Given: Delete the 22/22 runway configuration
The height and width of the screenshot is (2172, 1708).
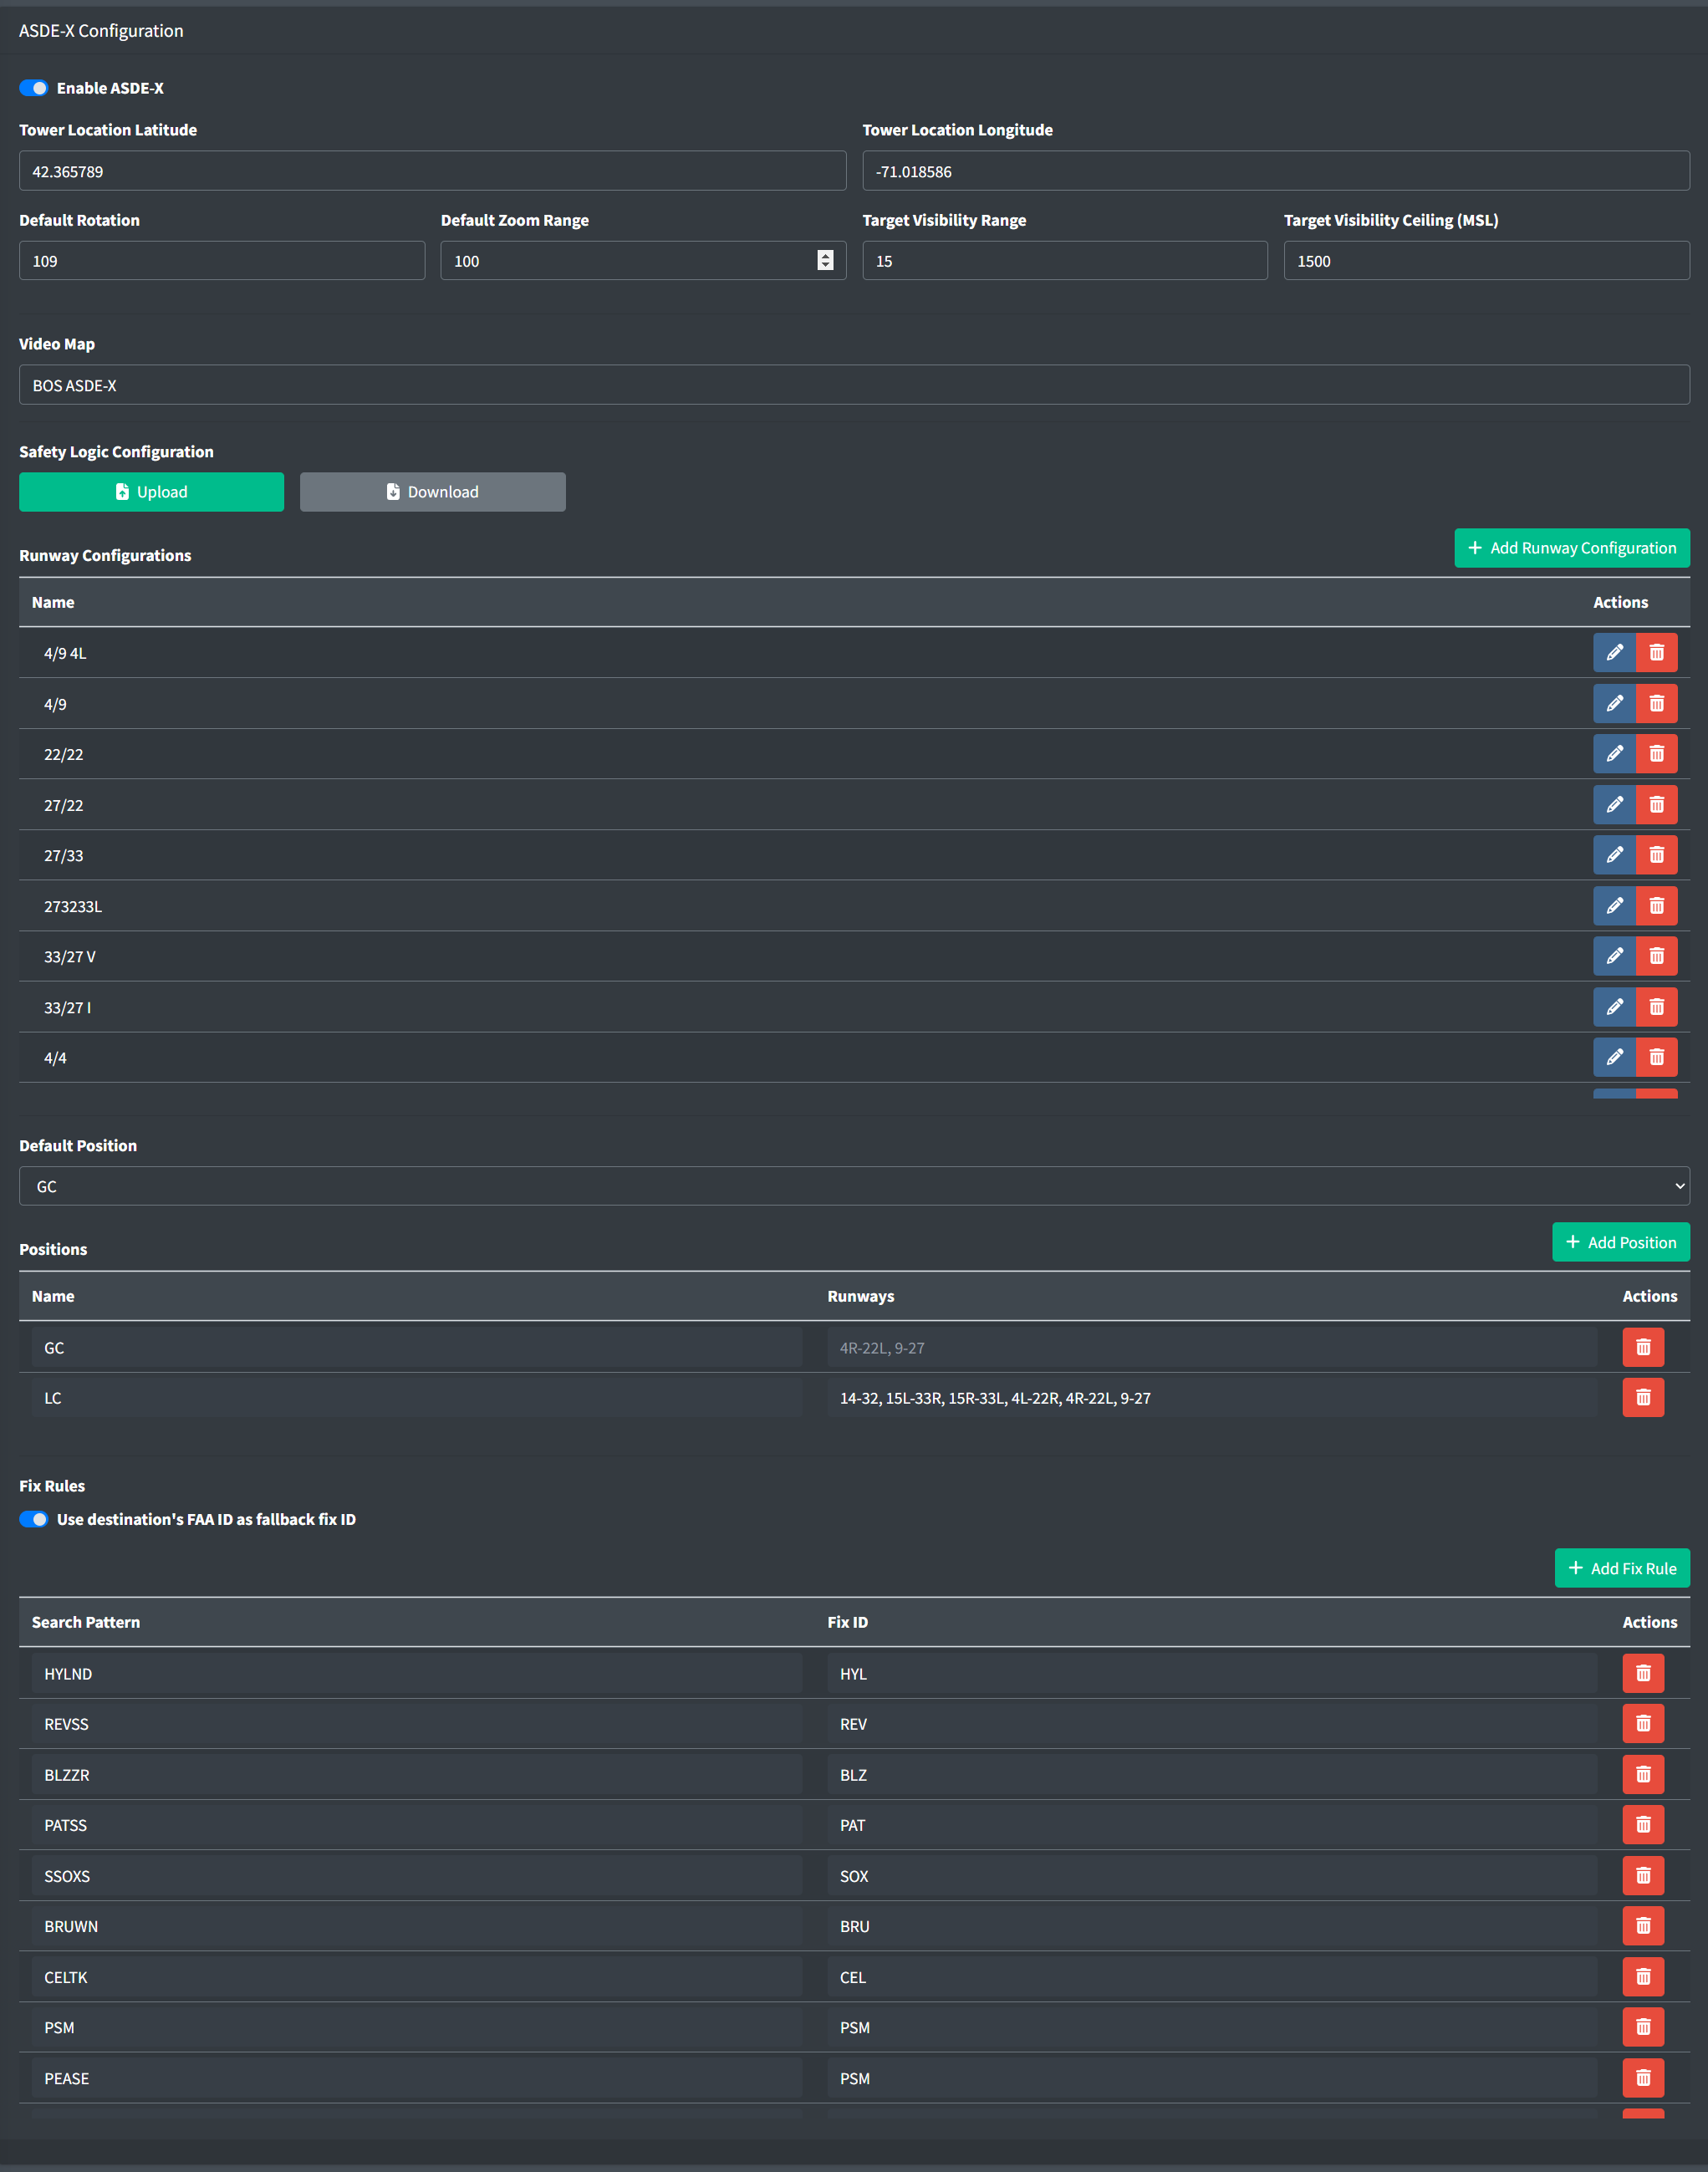Looking at the screenshot, I should coord(1656,753).
